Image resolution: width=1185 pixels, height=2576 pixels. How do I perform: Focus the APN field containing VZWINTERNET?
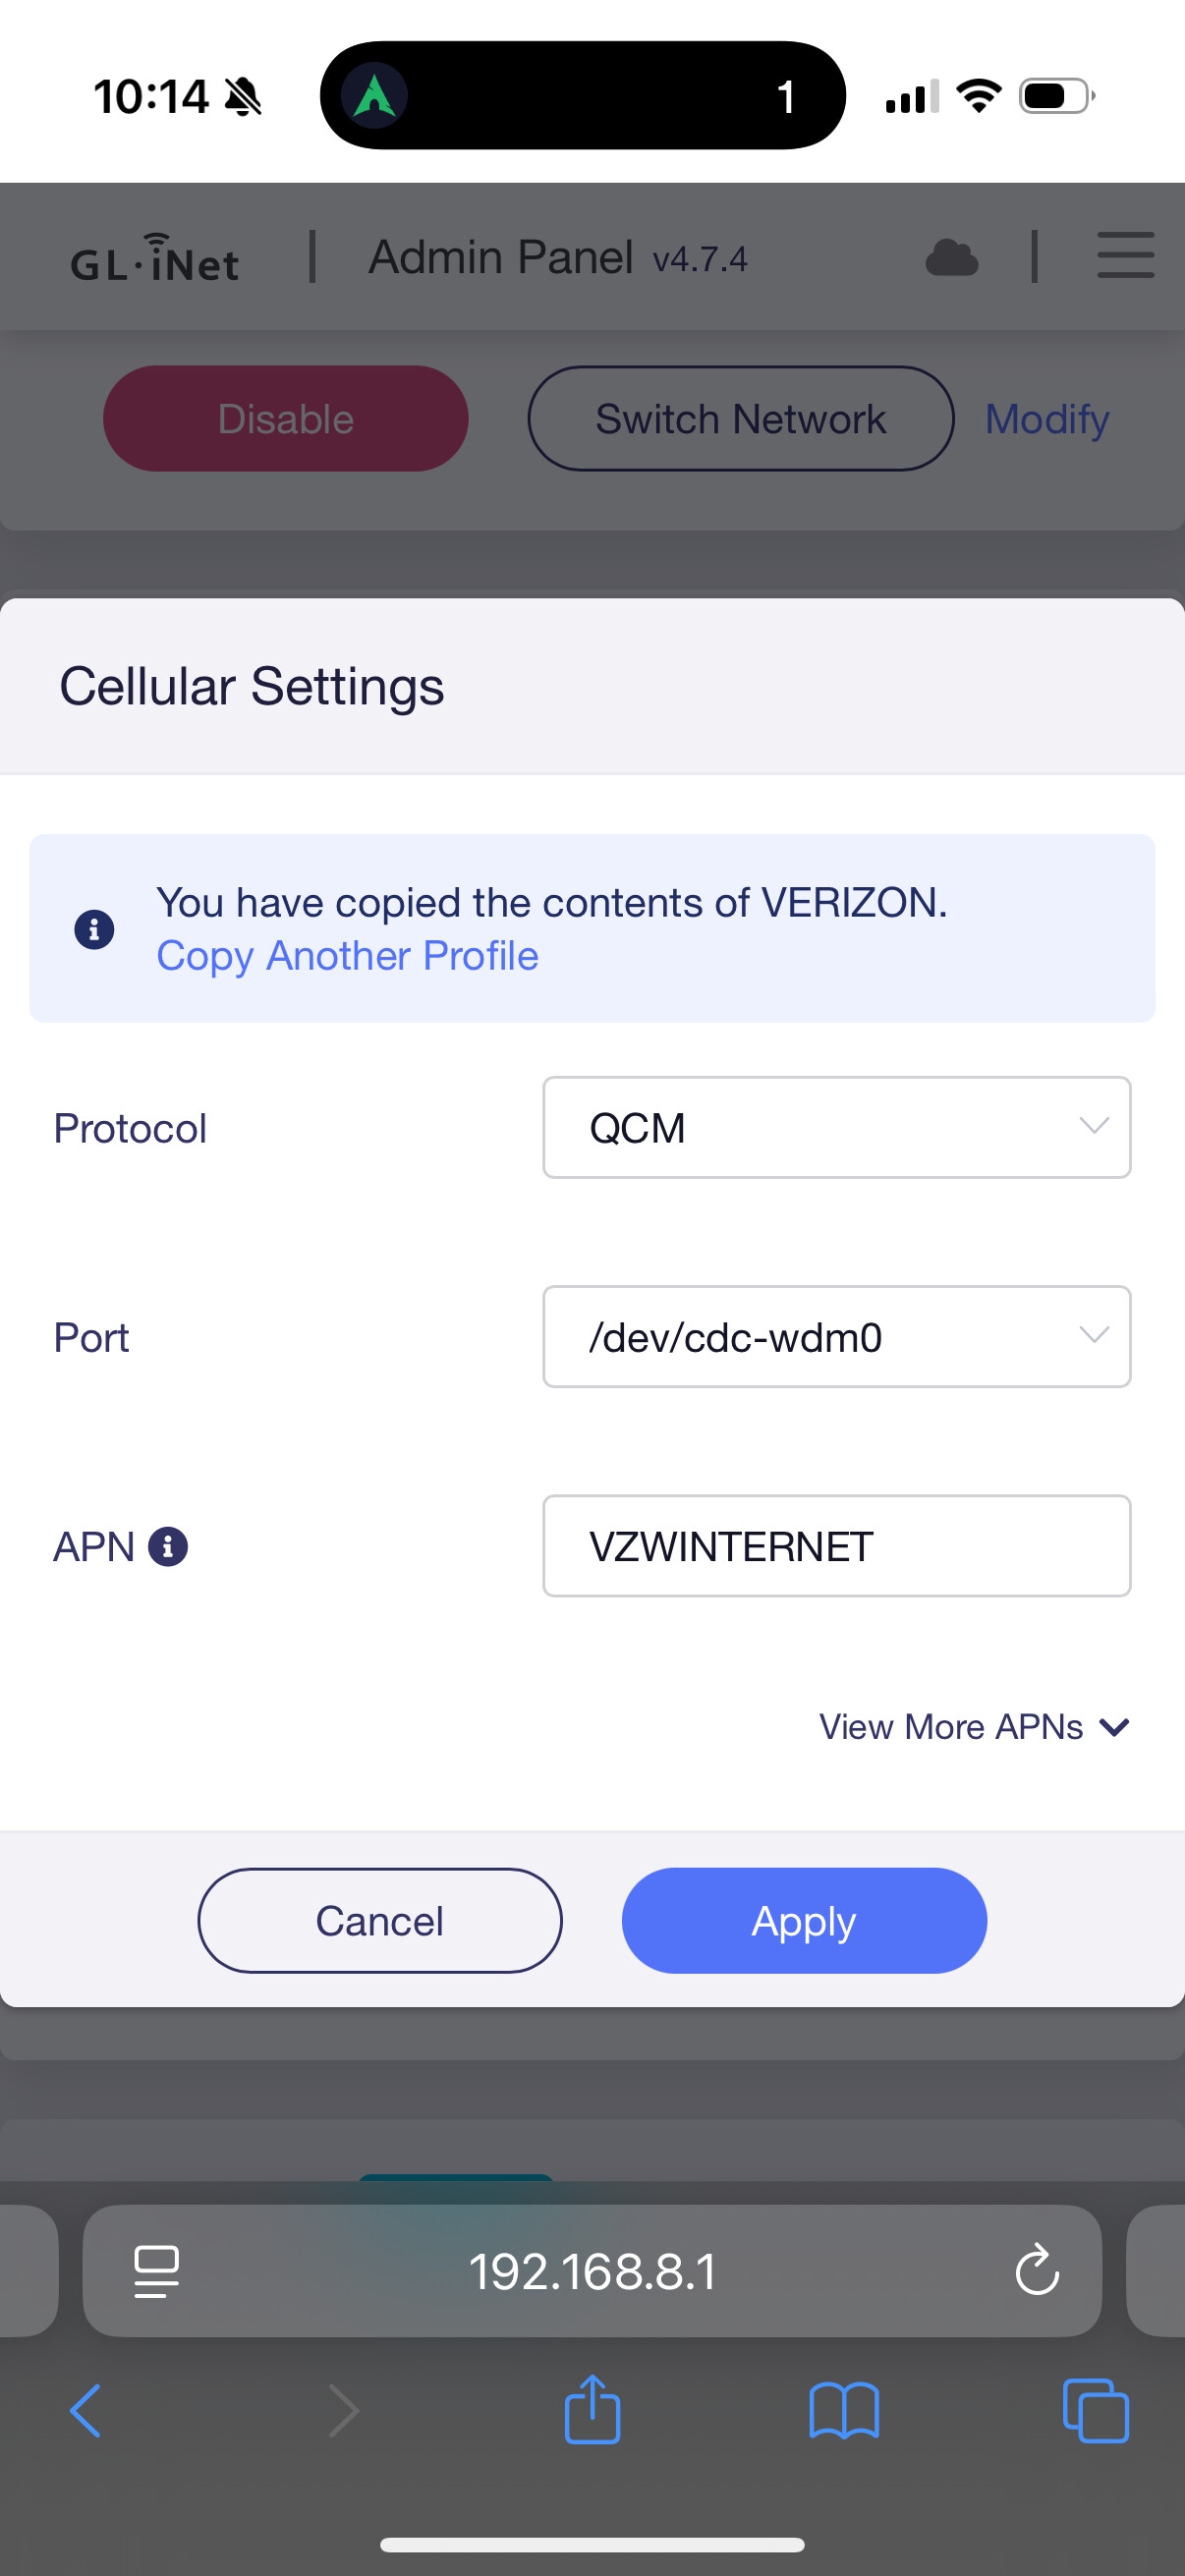point(836,1546)
